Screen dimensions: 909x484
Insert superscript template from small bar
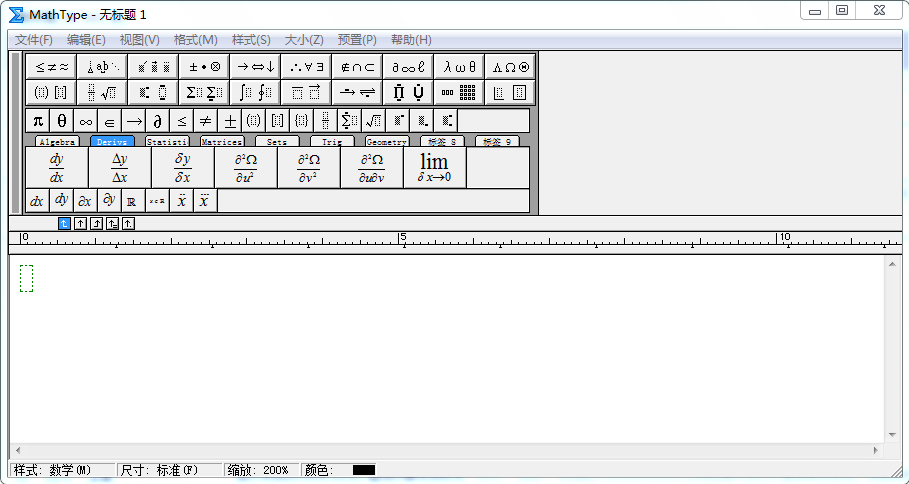coord(398,121)
